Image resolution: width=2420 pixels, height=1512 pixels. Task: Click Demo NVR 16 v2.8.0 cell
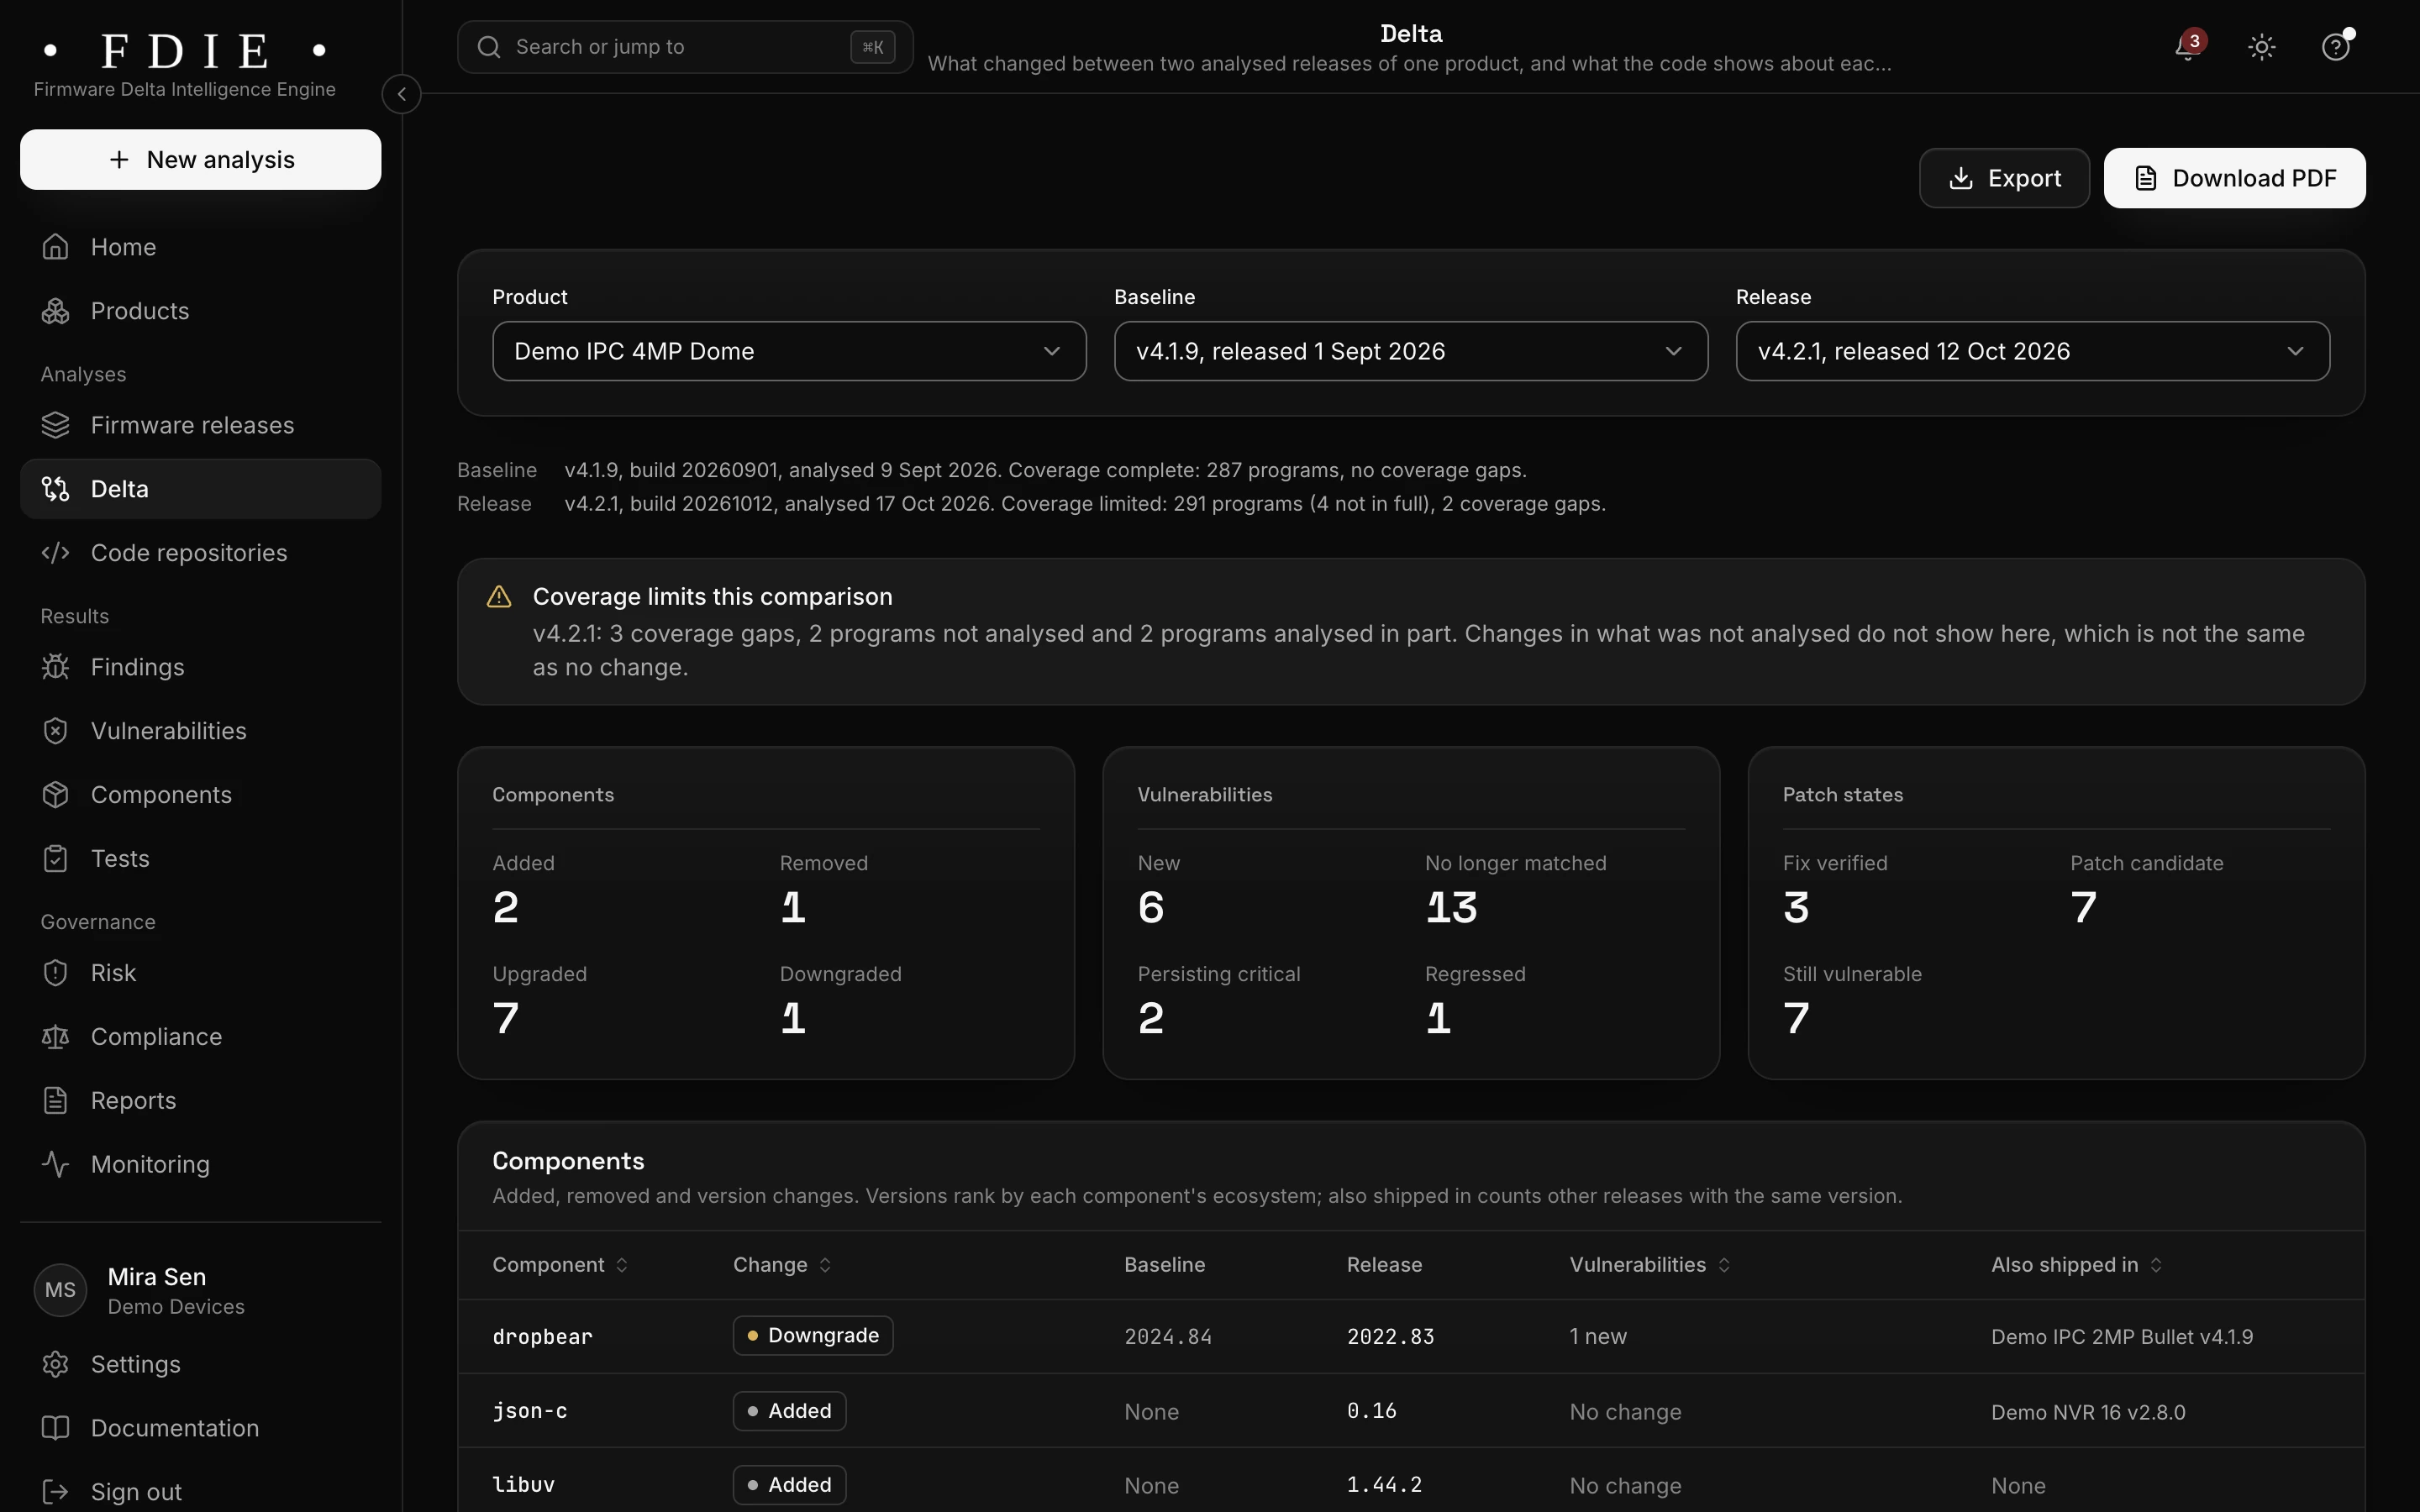(2088, 1412)
